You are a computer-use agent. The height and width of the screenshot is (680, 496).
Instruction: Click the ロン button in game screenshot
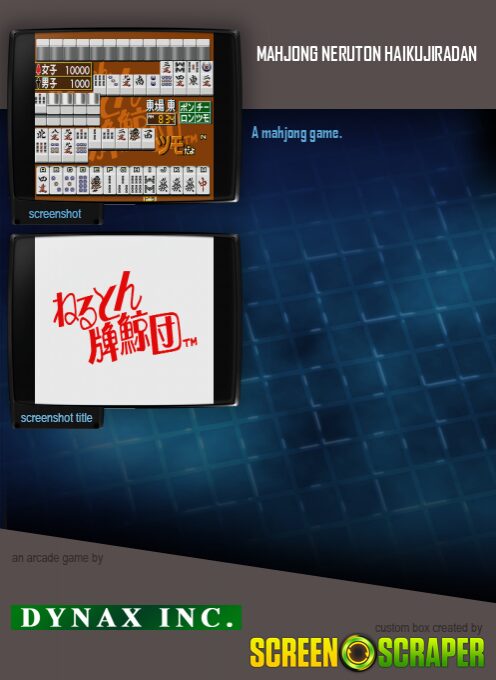tap(187, 118)
